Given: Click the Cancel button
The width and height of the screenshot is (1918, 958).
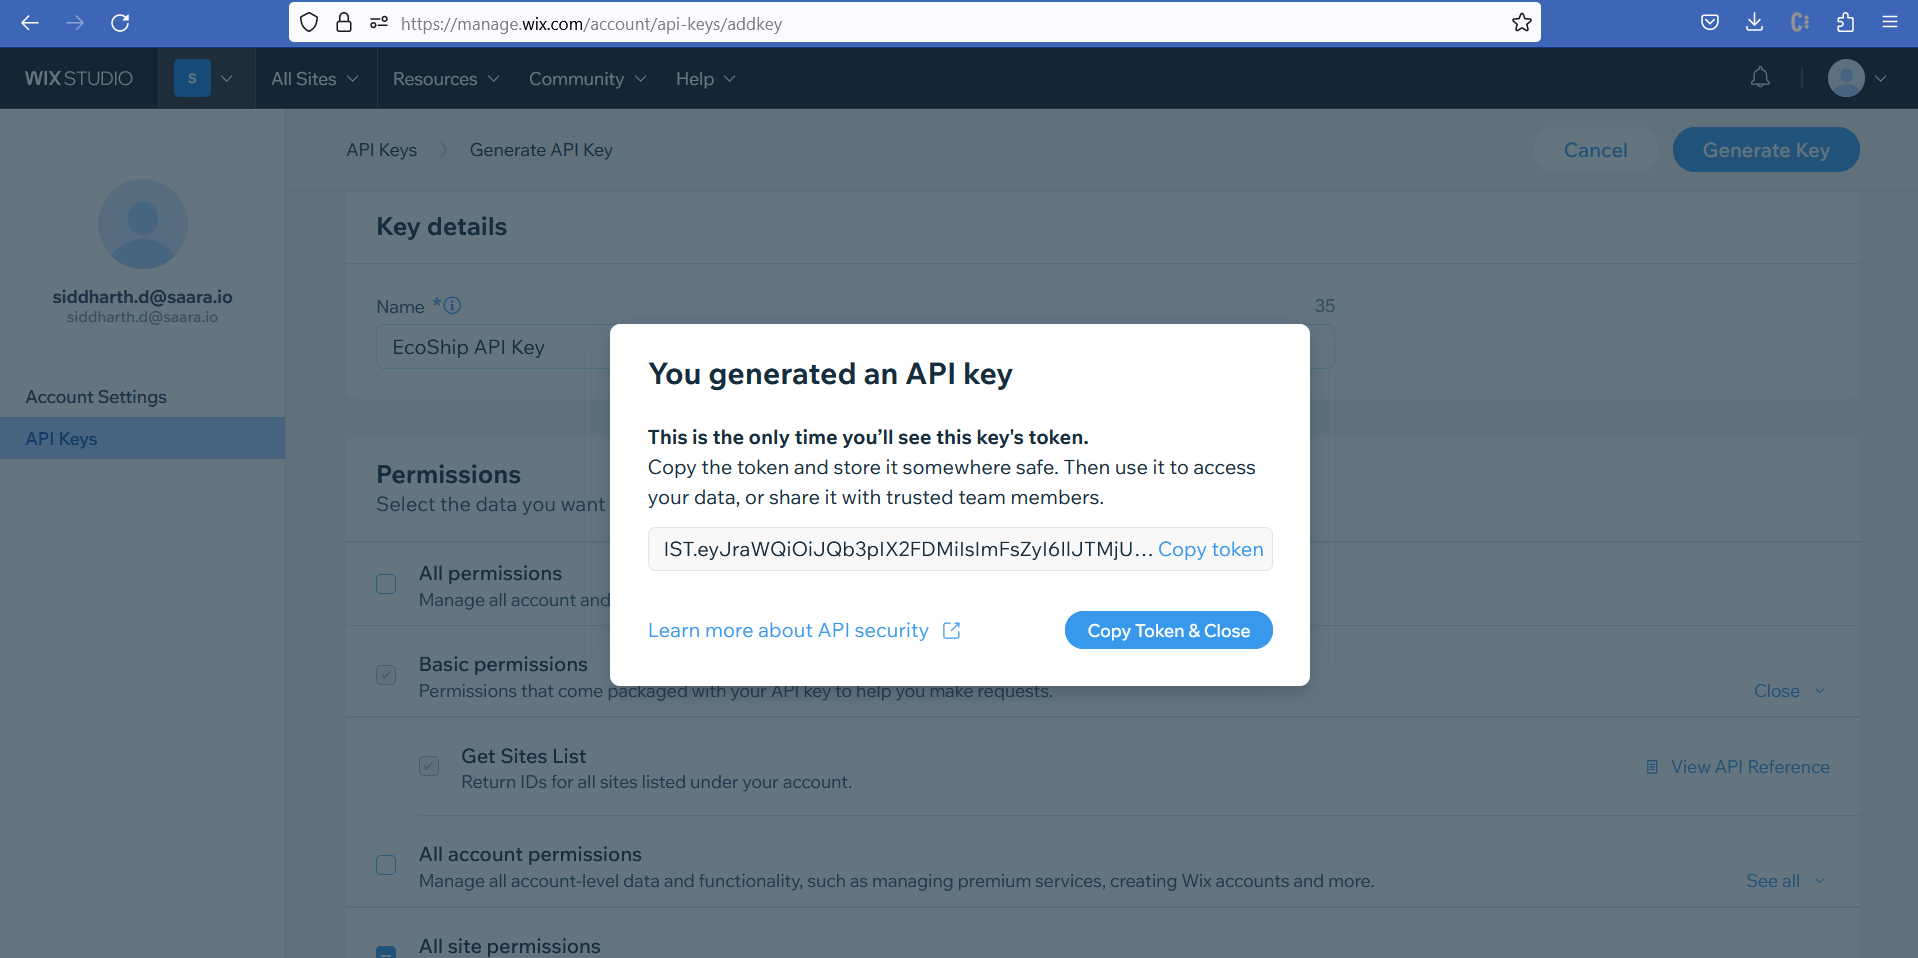Looking at the screenshot, I should (x=1595, y=150).
